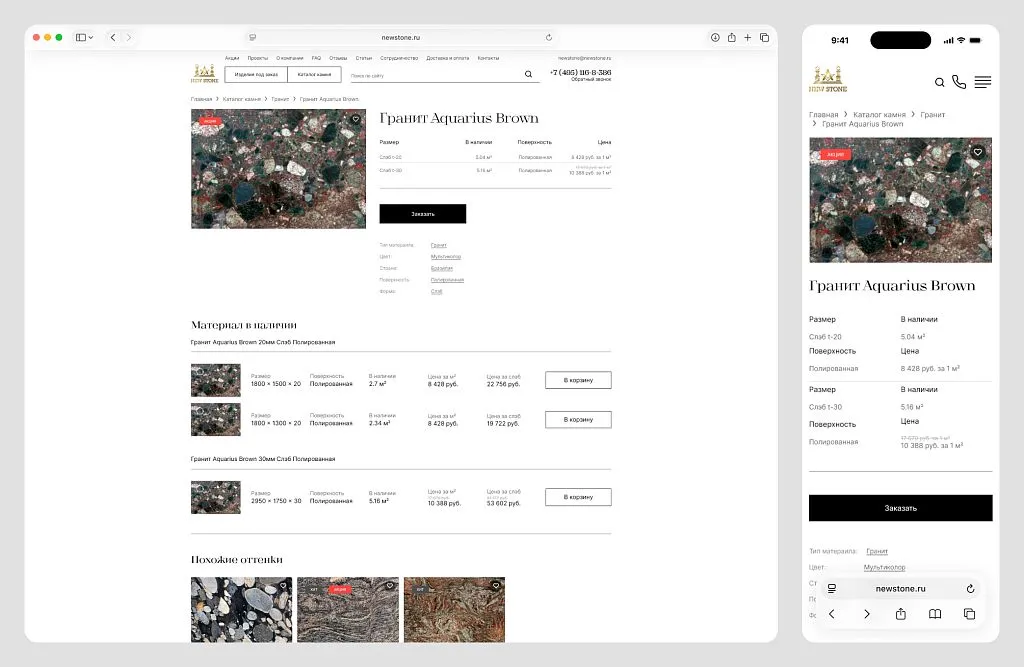Tap the phone call icon in mobile header
This screenshot has height=667, width=1024.
959,82
